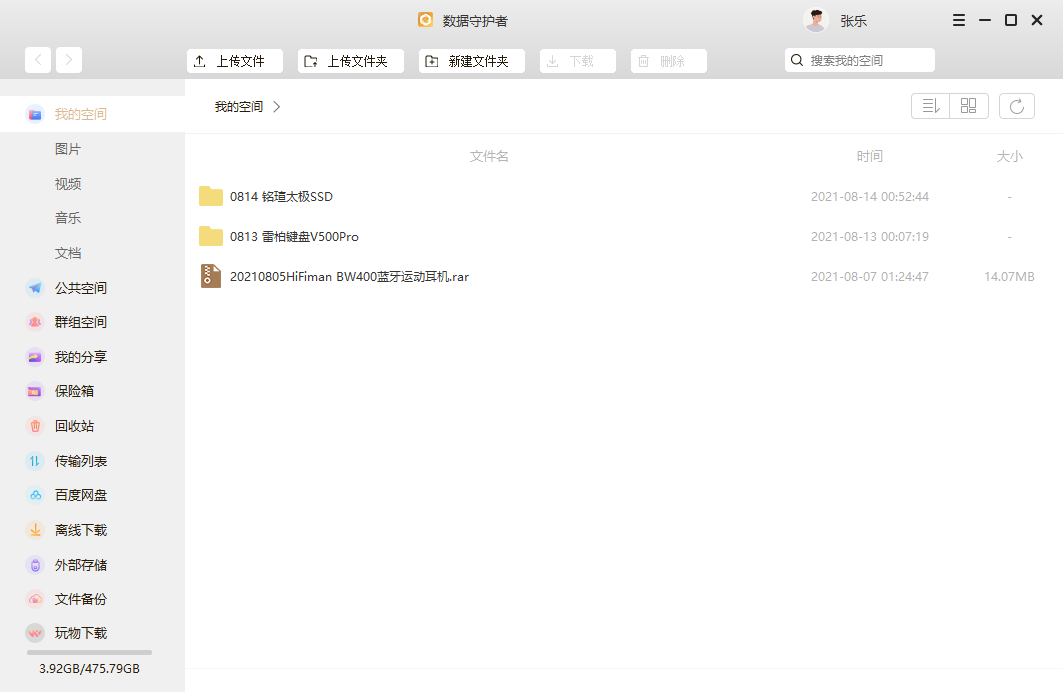Select the HiFiman BW400 rar file

[x=624, y=277]
